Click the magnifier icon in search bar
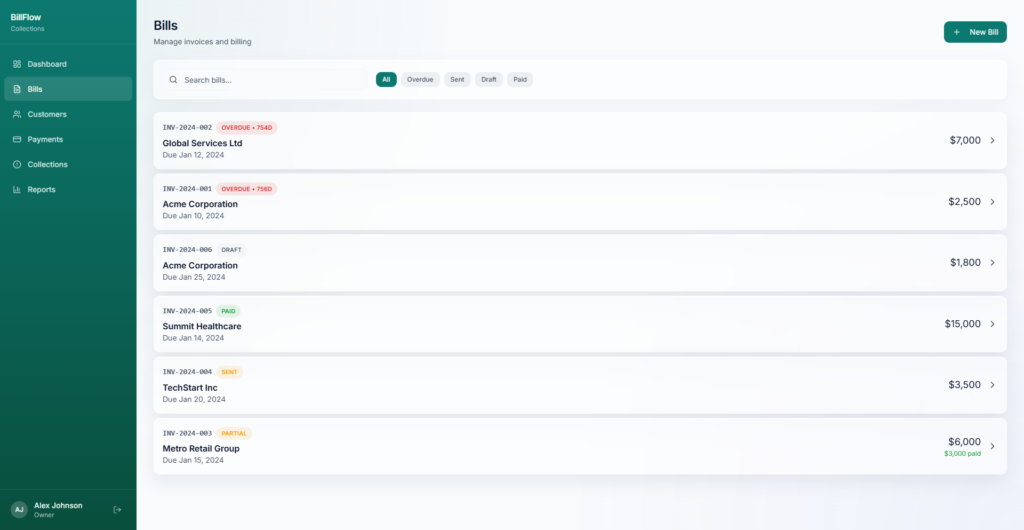 tap(173, 80)
